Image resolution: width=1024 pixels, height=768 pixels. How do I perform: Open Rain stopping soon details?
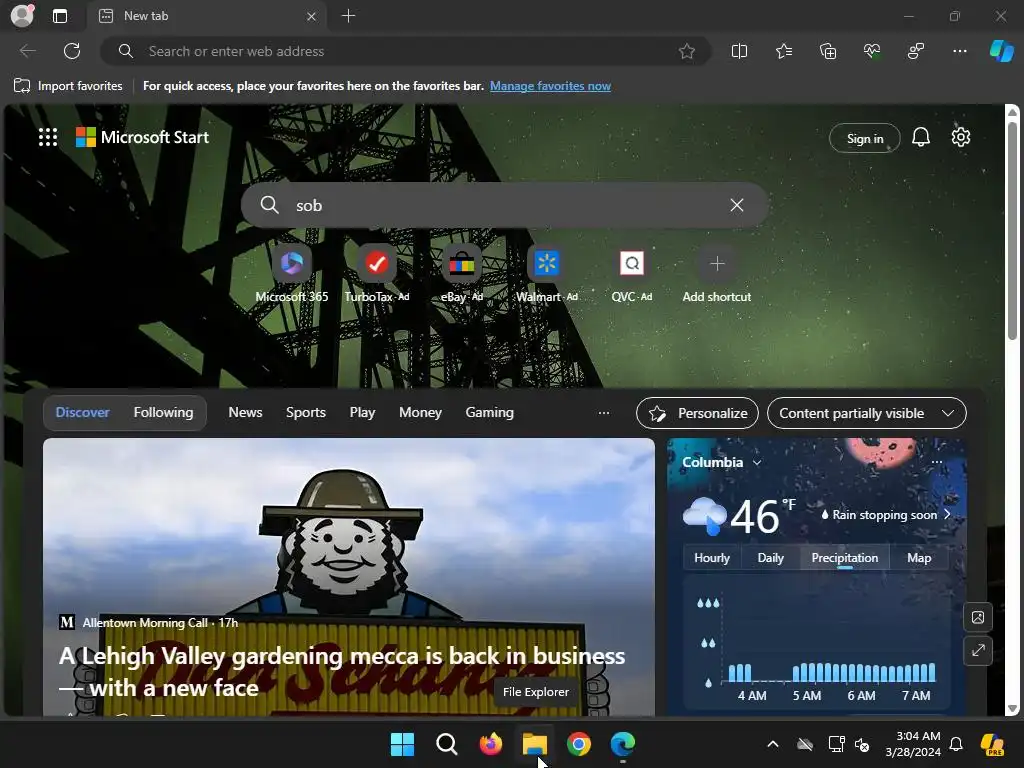tap(886, 515)
